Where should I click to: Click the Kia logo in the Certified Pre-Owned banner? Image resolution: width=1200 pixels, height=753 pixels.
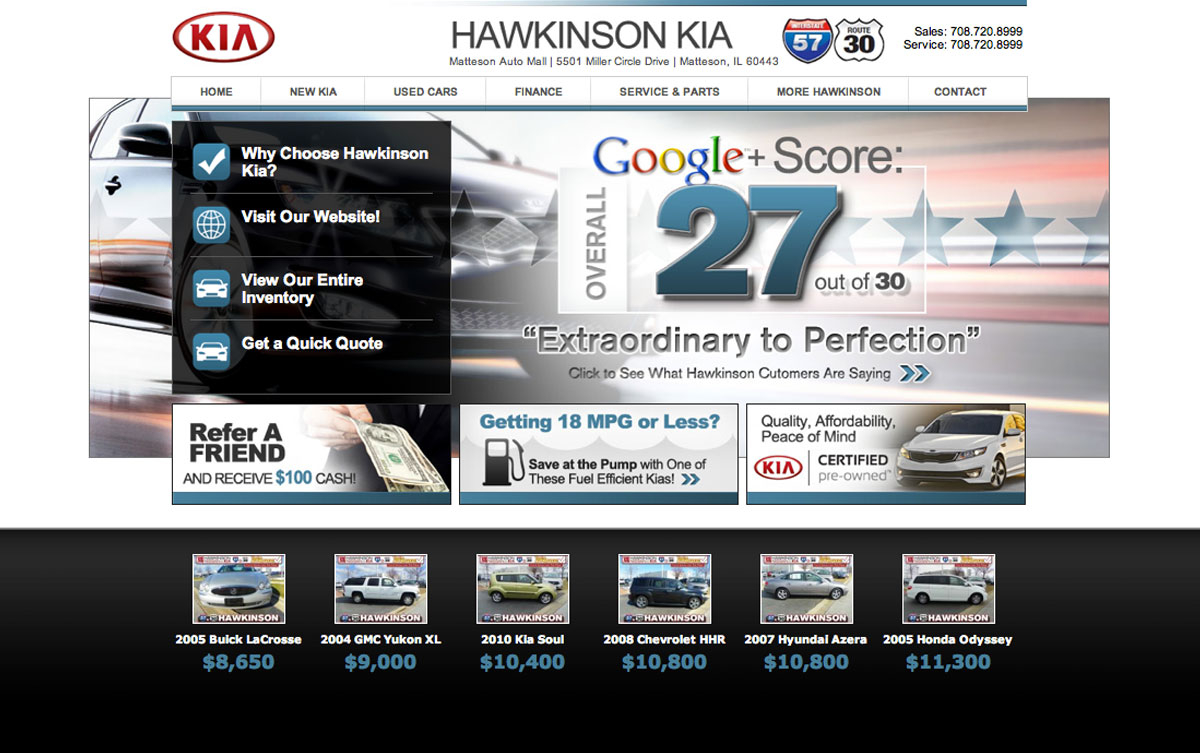779,468
